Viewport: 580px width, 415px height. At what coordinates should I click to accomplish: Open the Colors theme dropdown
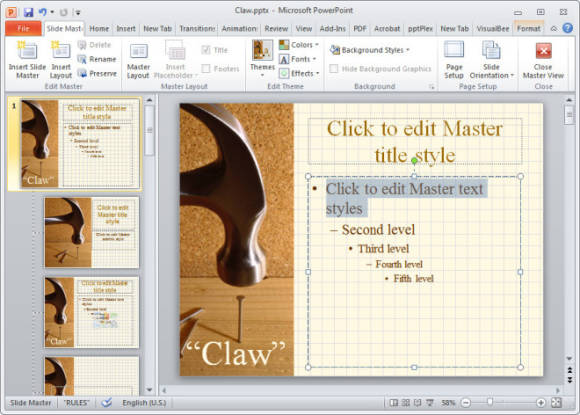(x=299, y=45)
